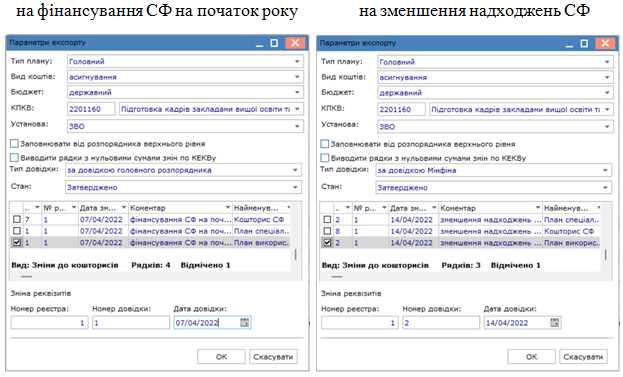Click Номер довідки field with value 2
623x377 pixels.
pyautogui.click(x=441, y=323)
